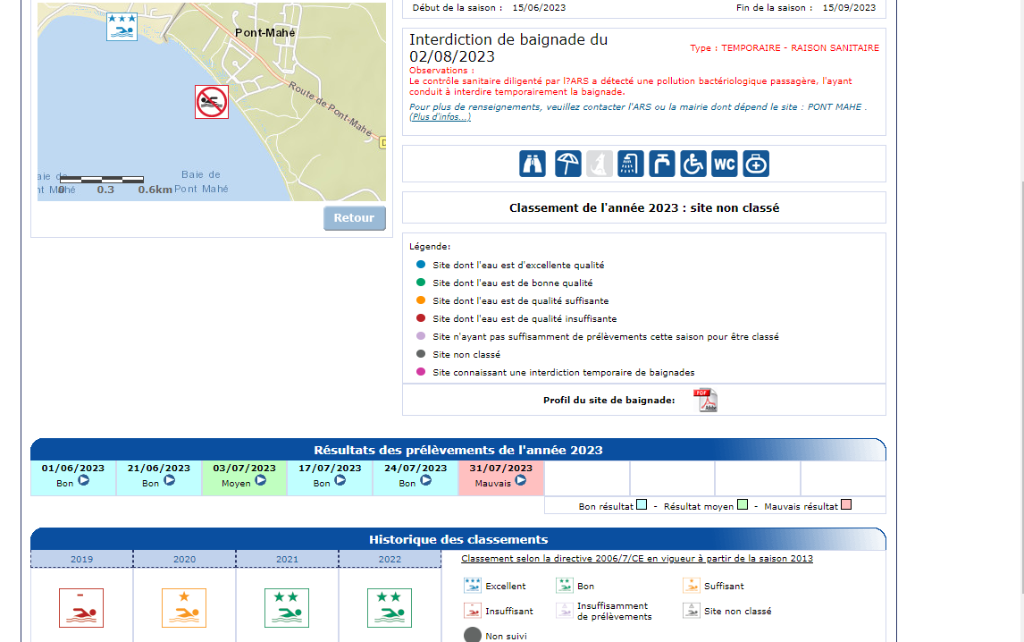Click the first aid kit icon
The width and height of the screenshot is (1024, 642).
(756, 164)
